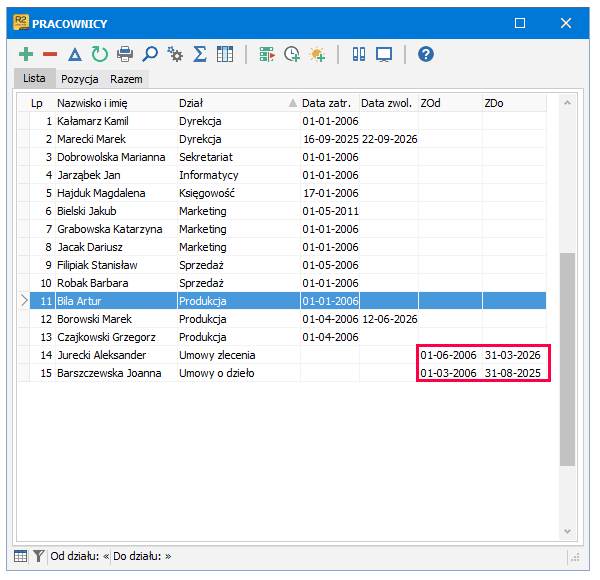The height and width of the screenshot is (580, 600).
Task: Click the green list with red arrow icon
Action: [x=267, y=54]
